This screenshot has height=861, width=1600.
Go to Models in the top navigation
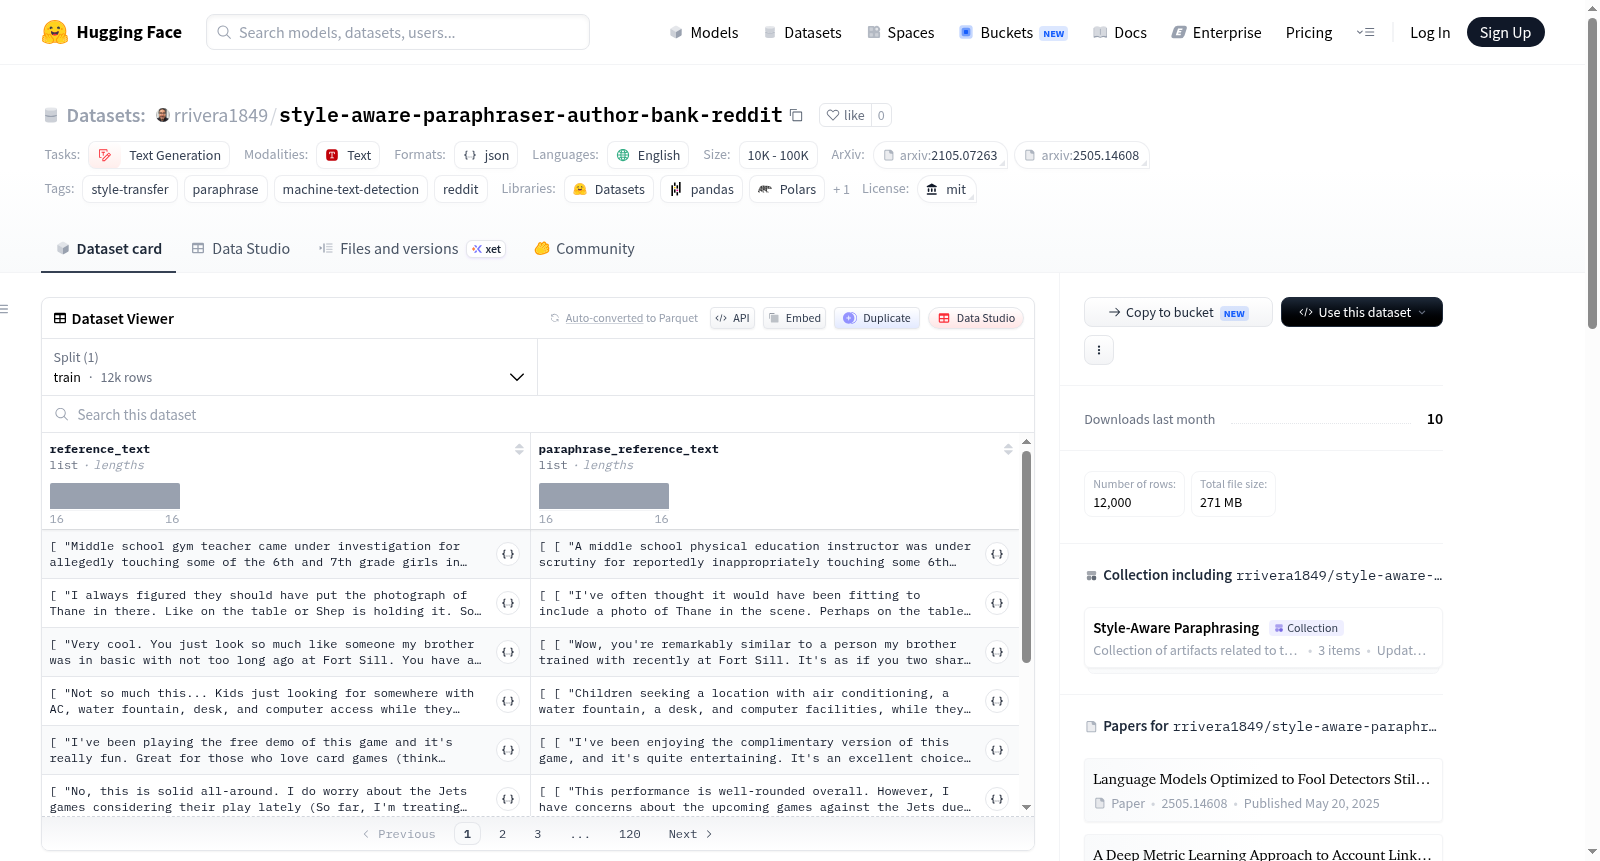pos(703,32)
